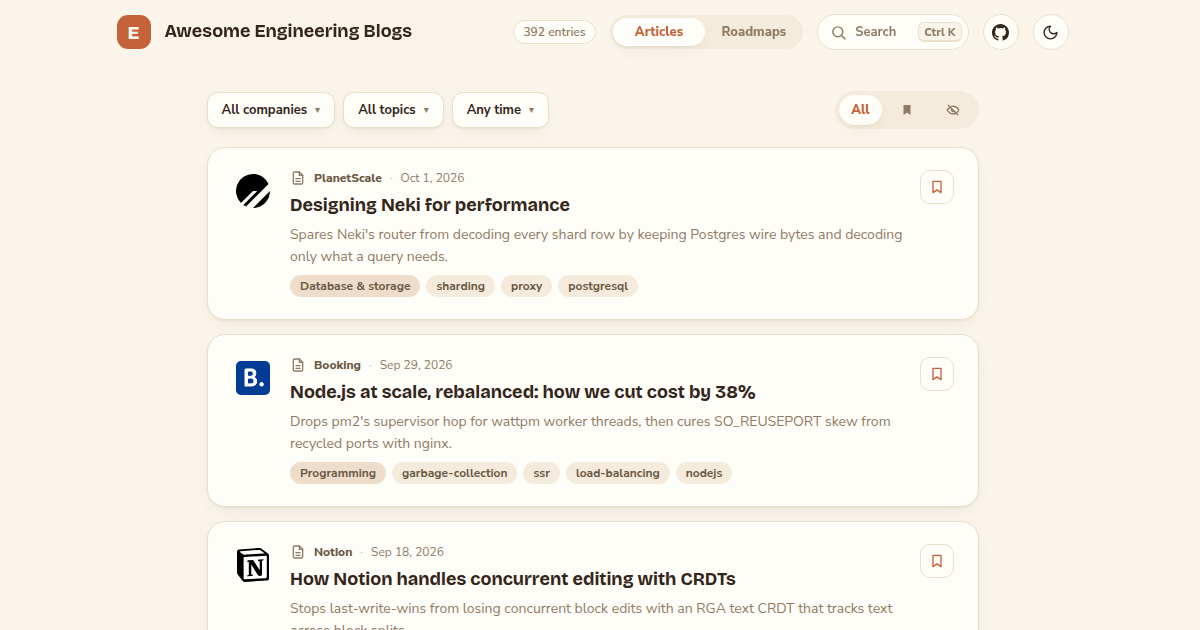The width and height of the screenshot is (1200, 630).
Task: Open the All companies dropdown
Action: (x=271, y=110)
